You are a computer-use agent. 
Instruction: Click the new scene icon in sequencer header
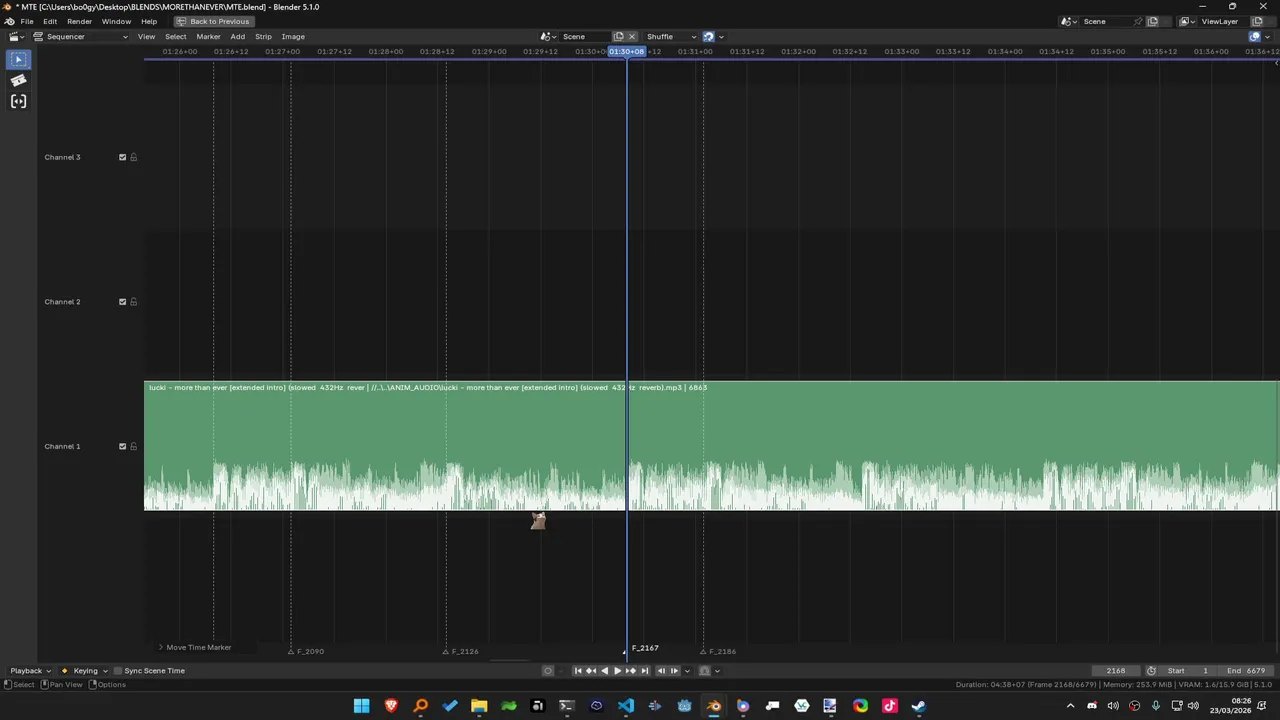618,36
